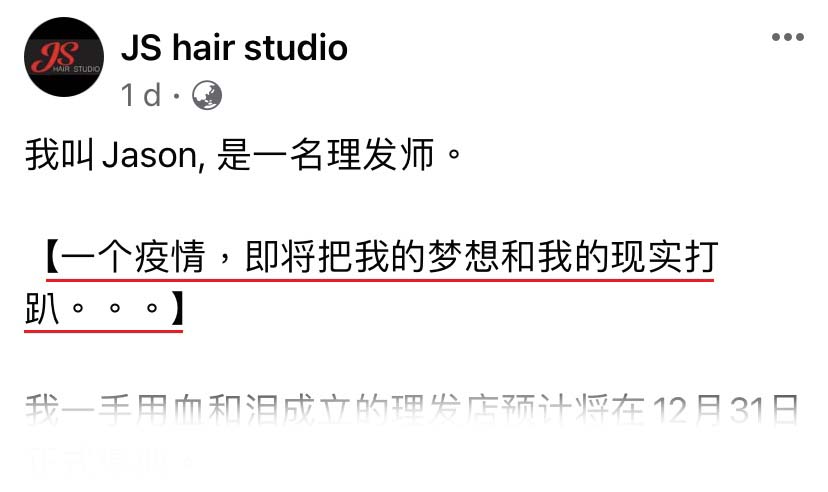
Task: Click the 现实 word in the underlined headline
Action: (647, 257)
